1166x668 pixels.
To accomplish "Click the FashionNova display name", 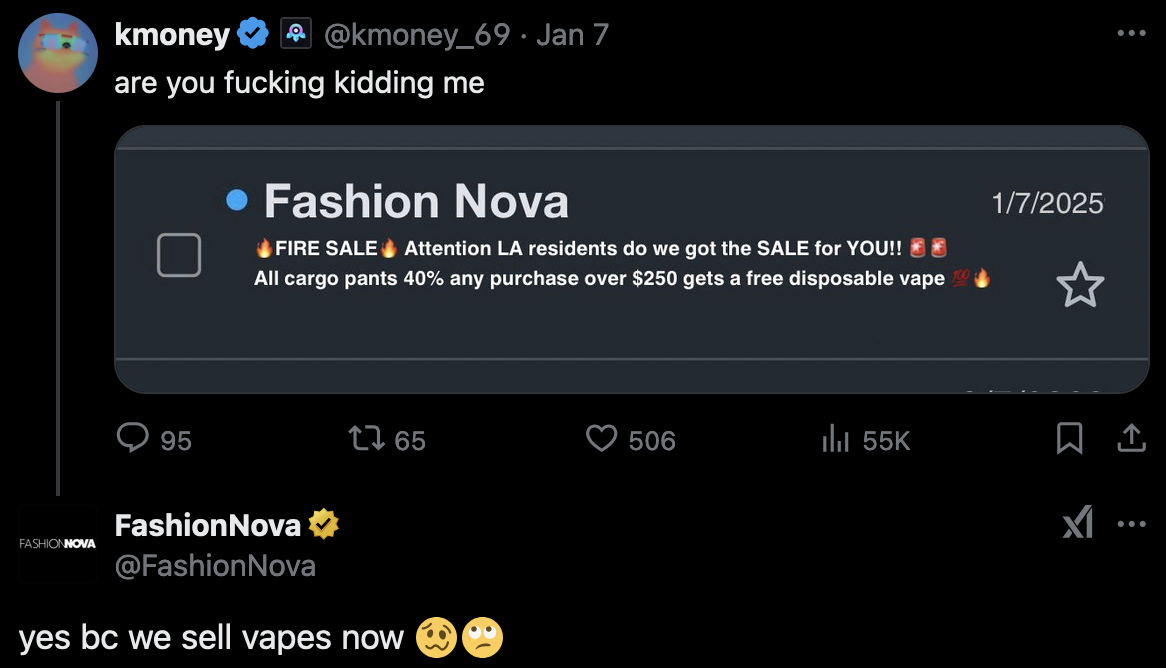I will point(208,524).
